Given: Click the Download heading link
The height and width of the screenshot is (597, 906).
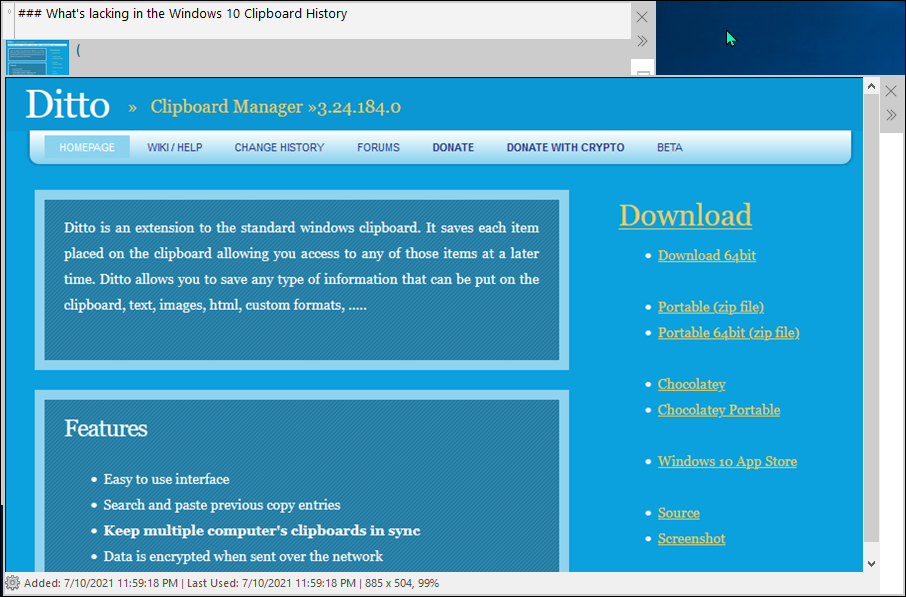Looking at the screenshot, I should [685, 215].
